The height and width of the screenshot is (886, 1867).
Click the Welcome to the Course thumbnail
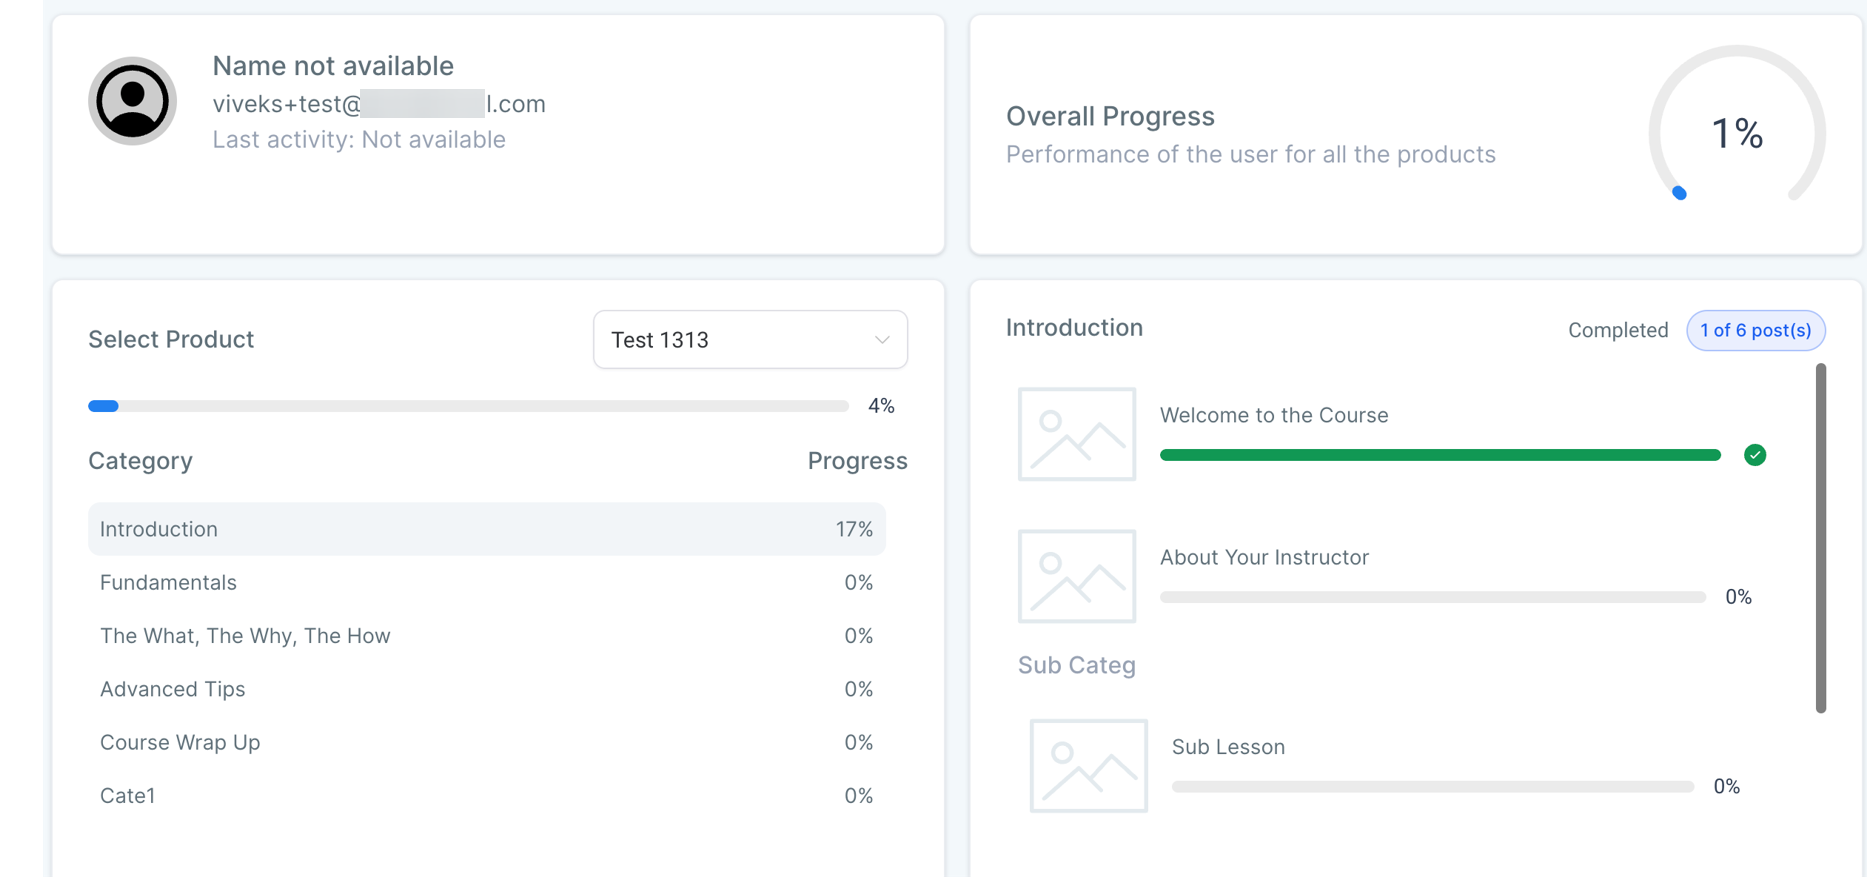[x=1076, y=434]
